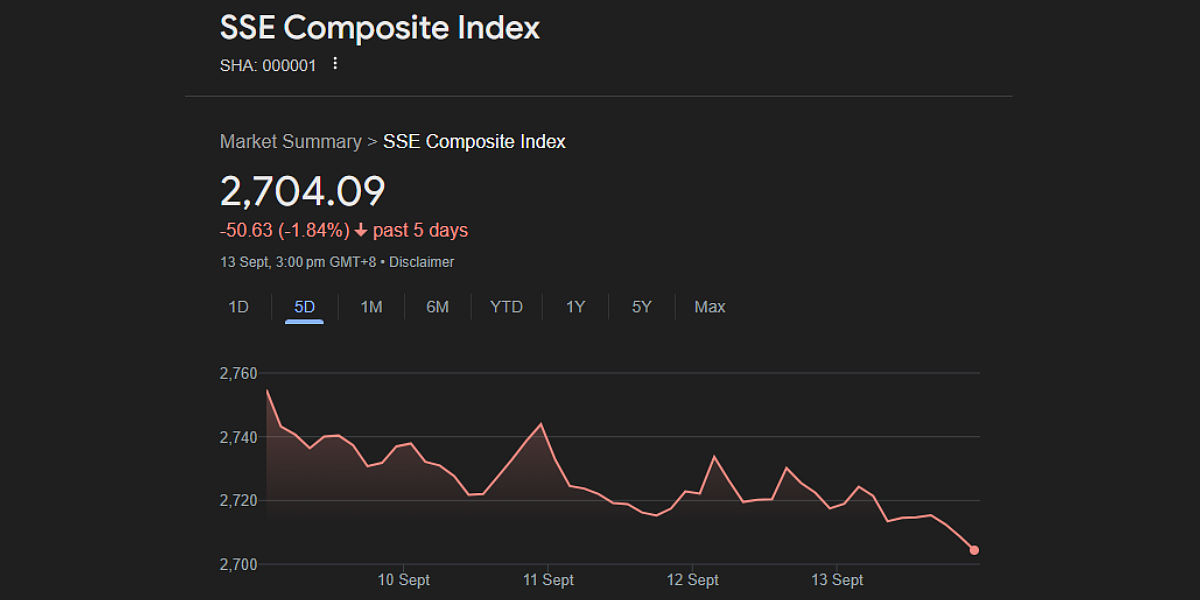The height and width of the screenshot is (600, 1200).
Task: Click the 2,740 y-axis label
Action: [238, 437]
